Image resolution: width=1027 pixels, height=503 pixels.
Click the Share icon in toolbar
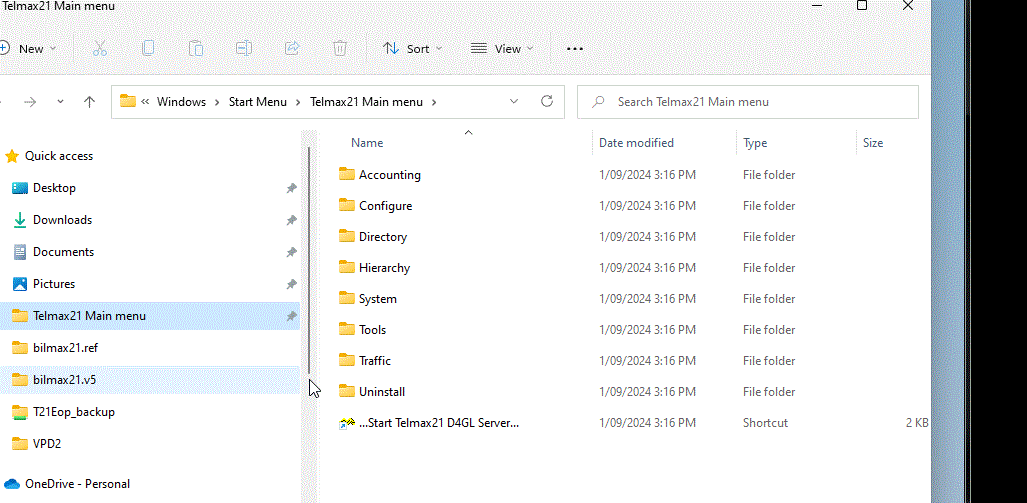pos(292,48)
